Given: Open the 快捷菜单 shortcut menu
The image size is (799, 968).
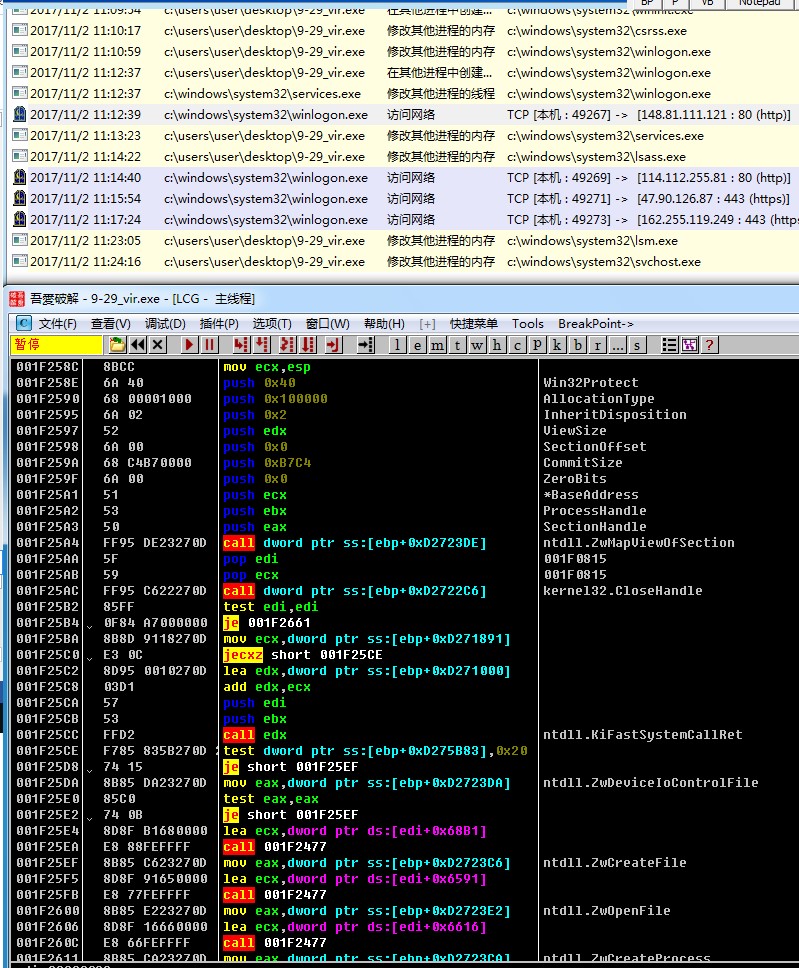Looking at the screenshot, I should [473, 324].
